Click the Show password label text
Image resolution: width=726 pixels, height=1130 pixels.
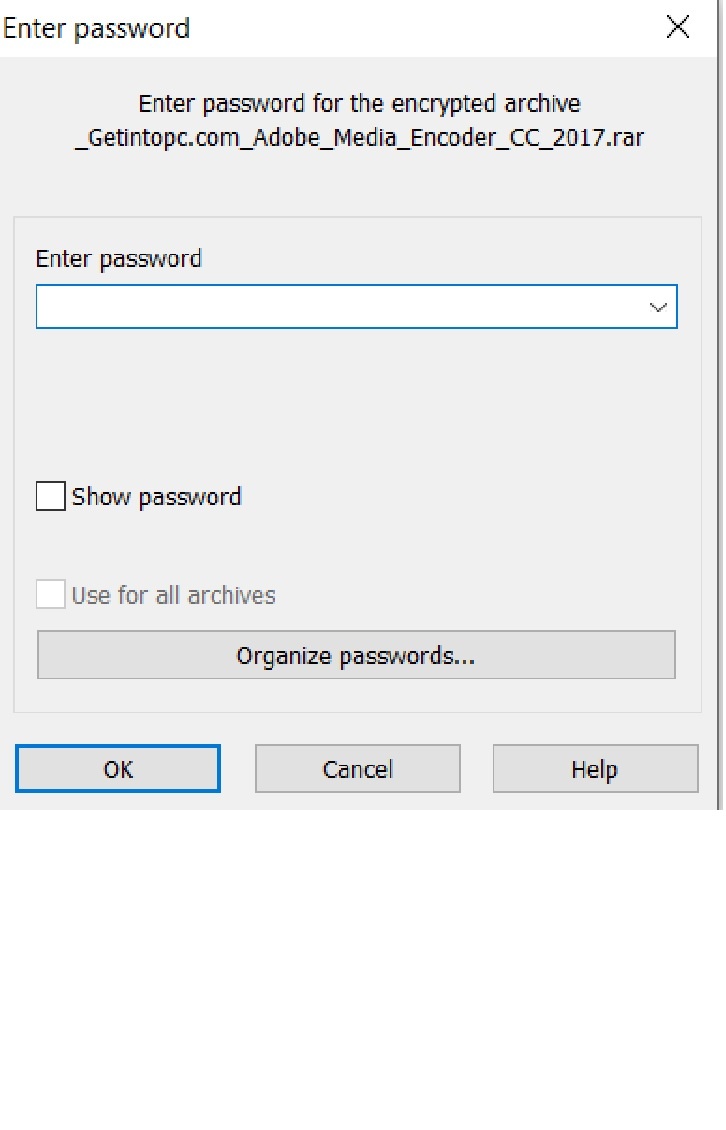click(x=156, y=497)
